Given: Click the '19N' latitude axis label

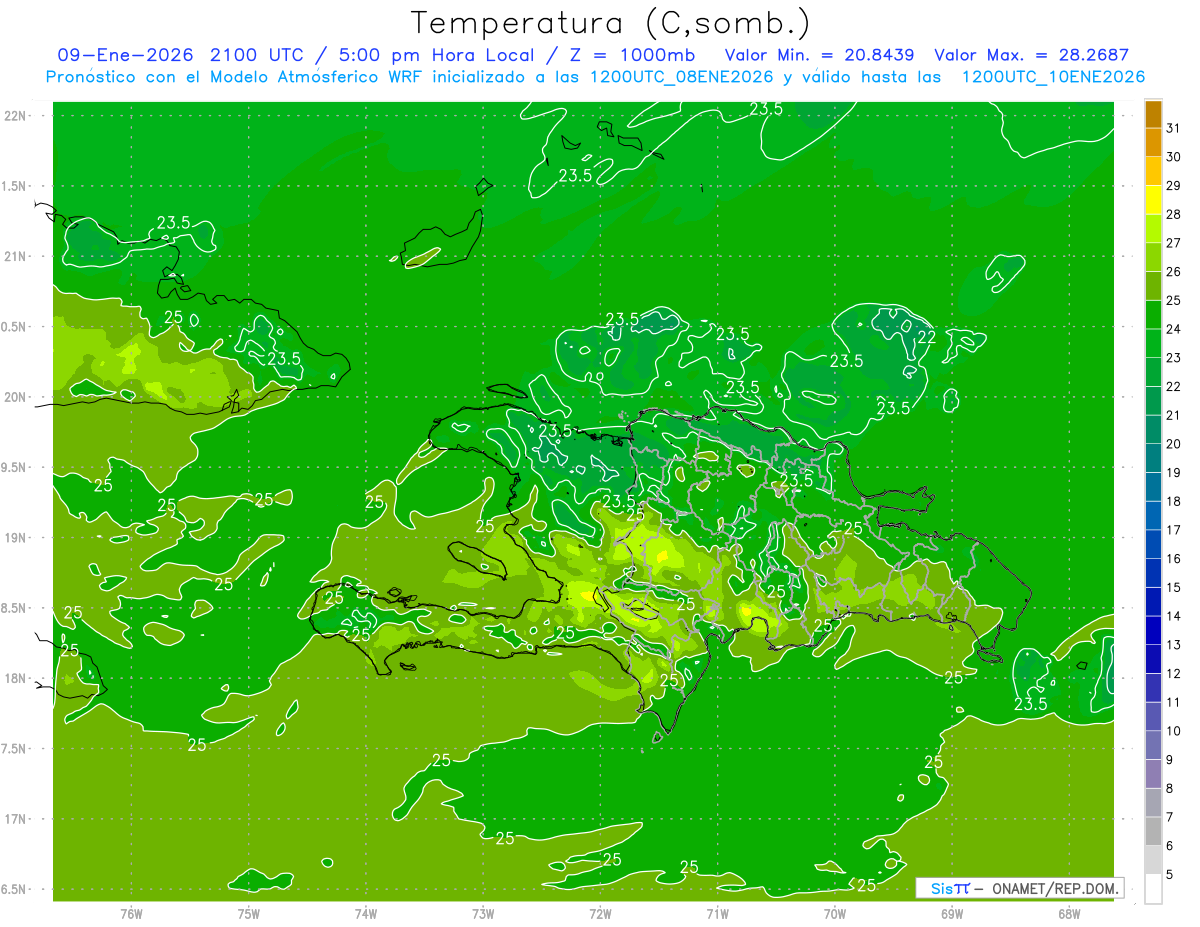Looking at the screenshot, I should [x=15, y=538].
